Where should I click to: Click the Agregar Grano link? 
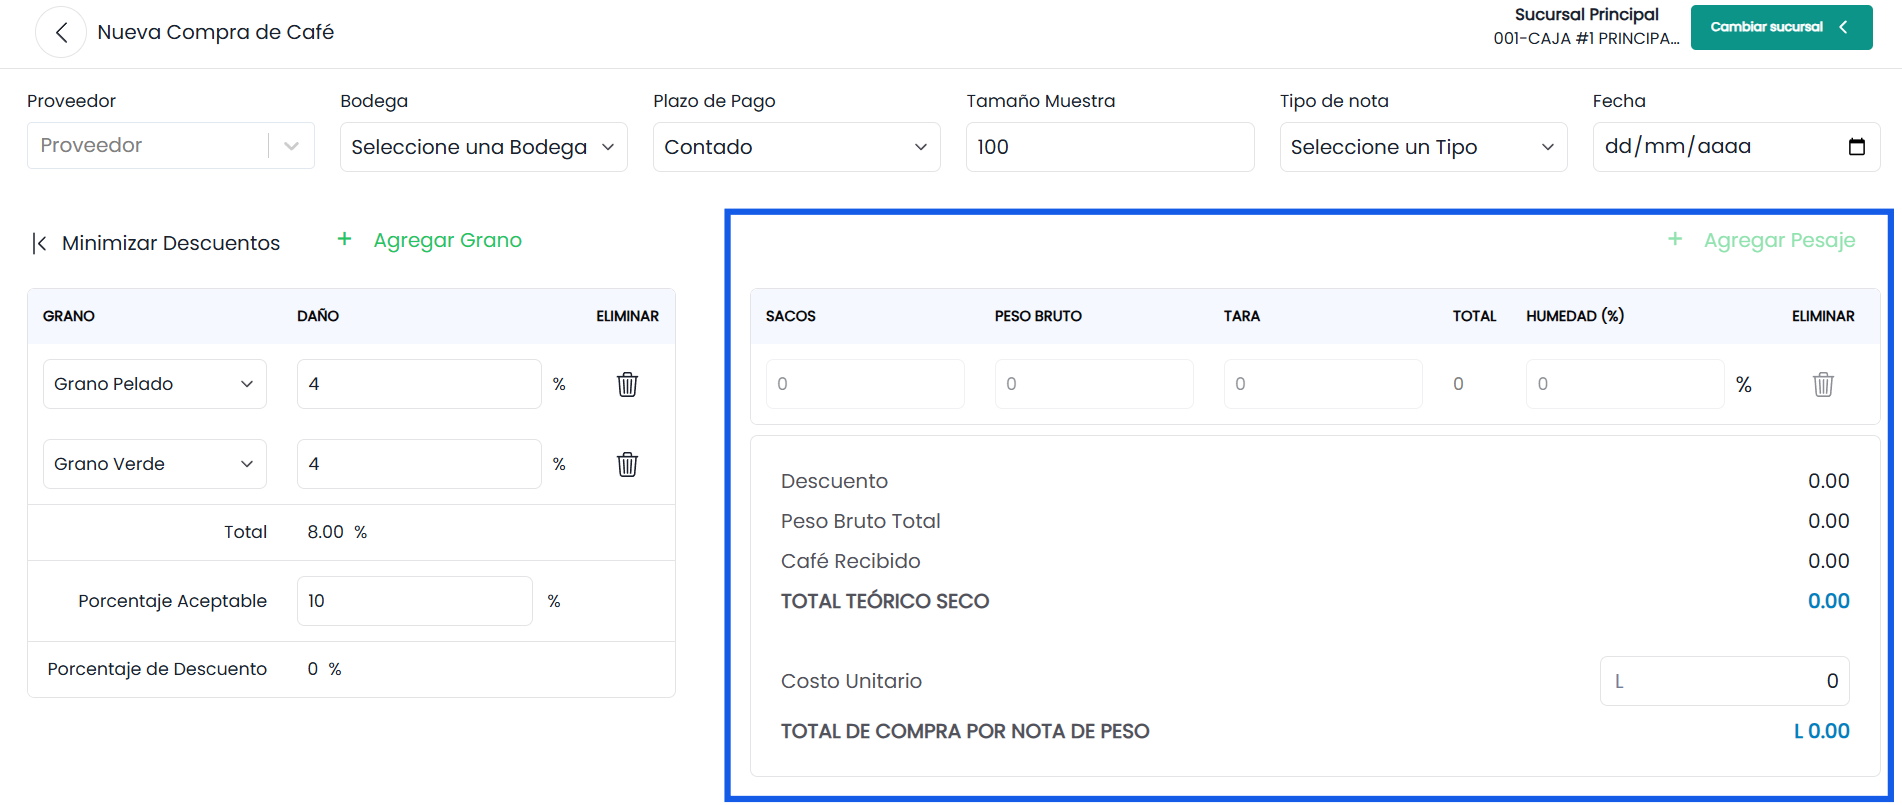click(447, 240)
